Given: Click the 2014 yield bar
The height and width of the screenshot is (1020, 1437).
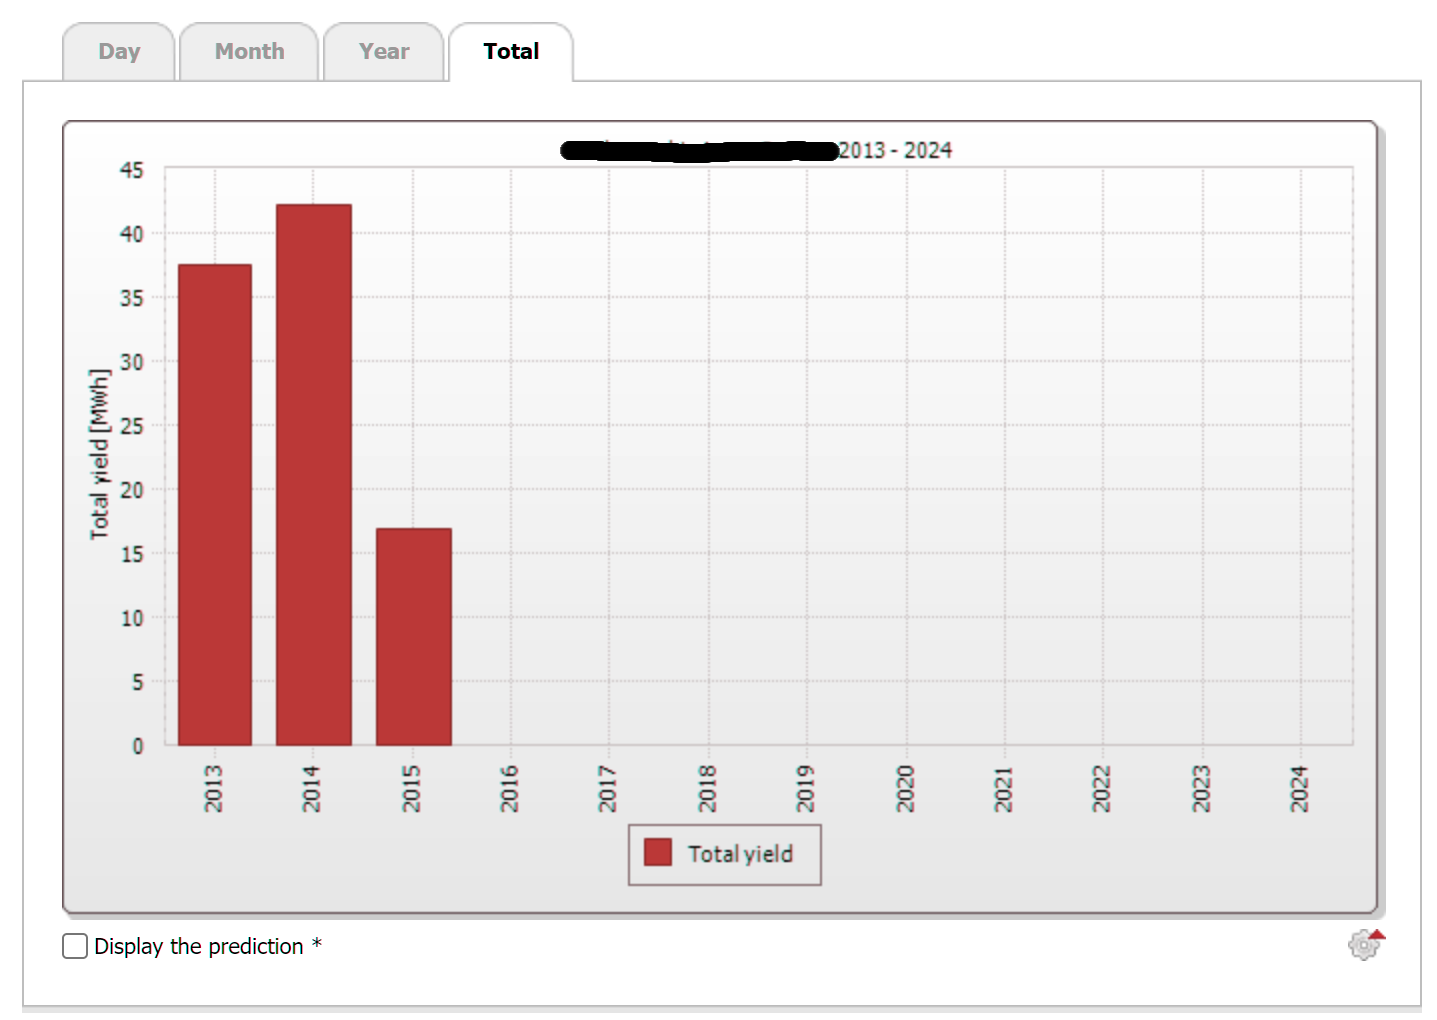Looking at the screenshot, I should 314,475.
